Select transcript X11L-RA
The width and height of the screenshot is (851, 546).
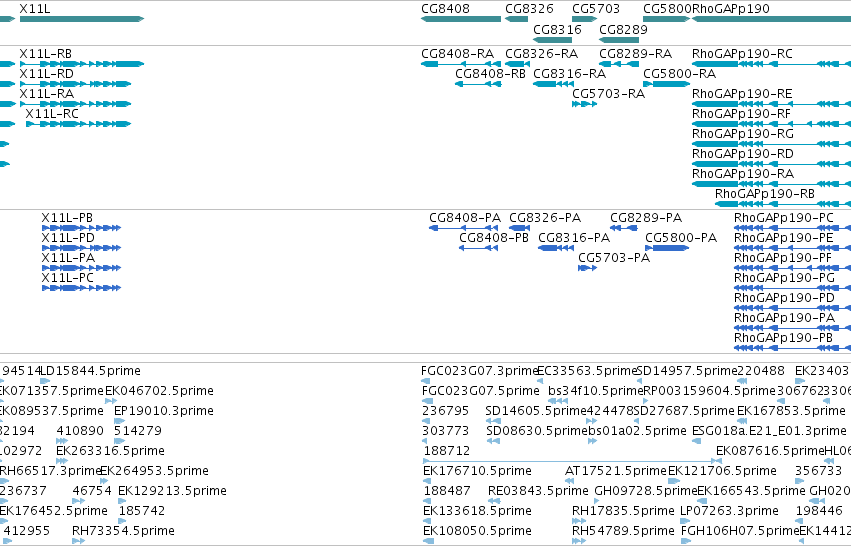point(75,104)
